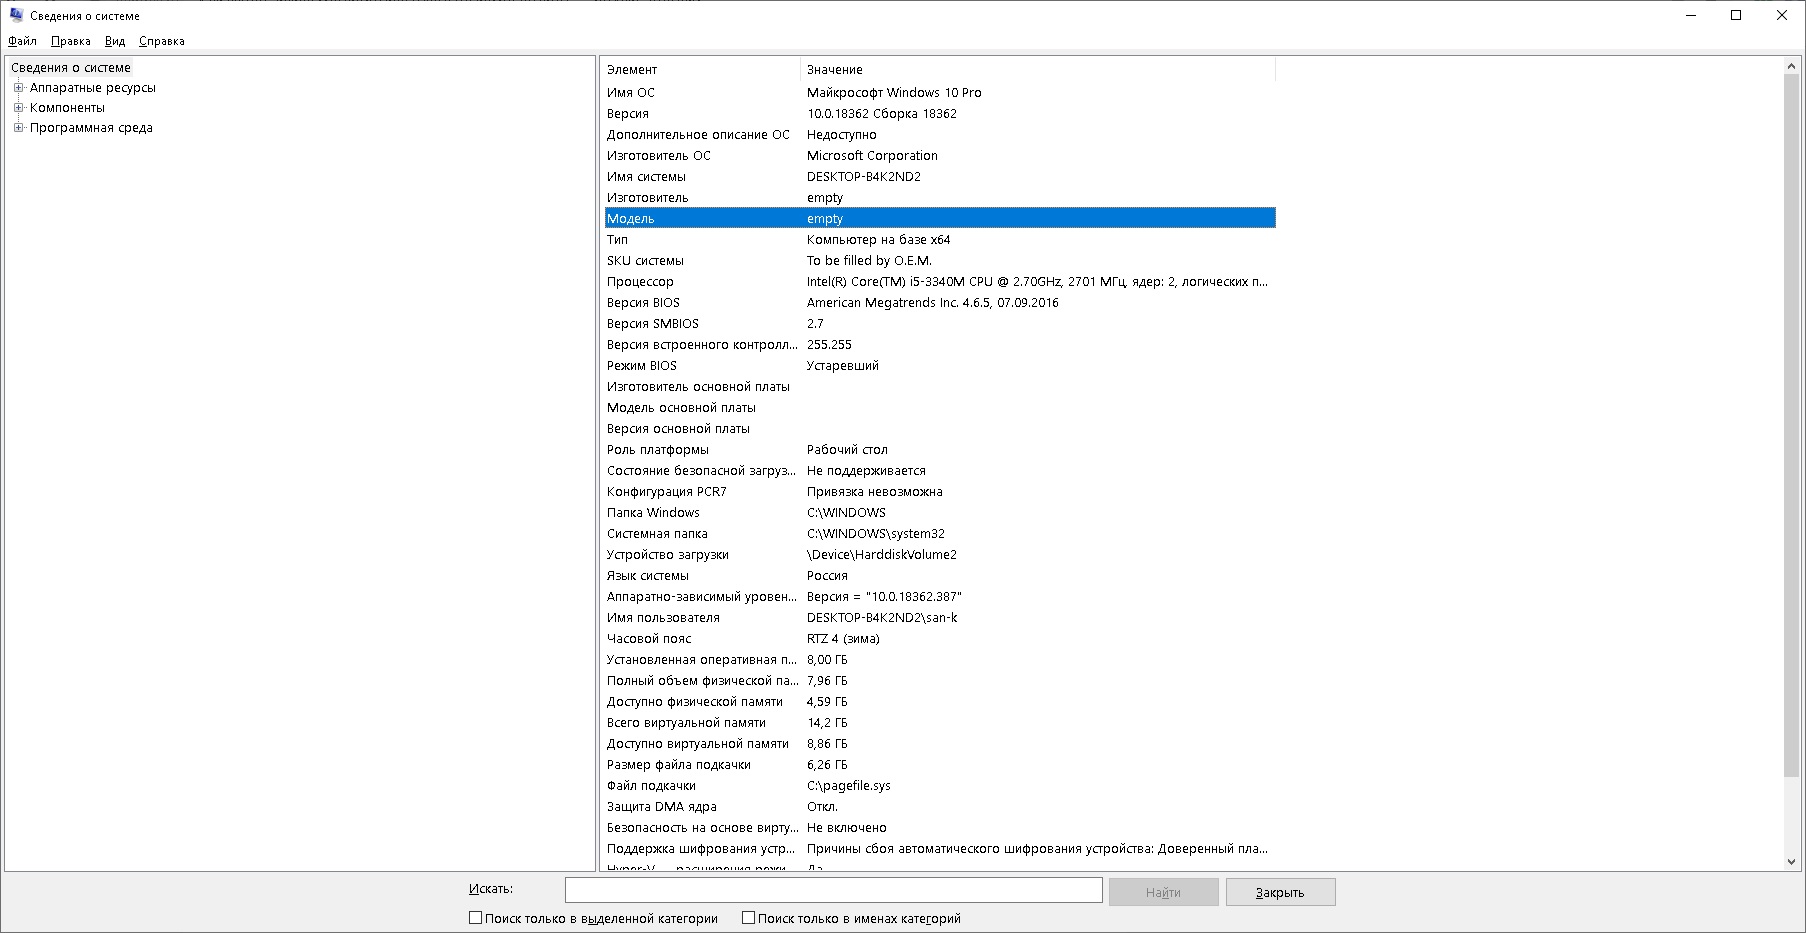Expand the Аппаратные ресурсы tree node

18,88
